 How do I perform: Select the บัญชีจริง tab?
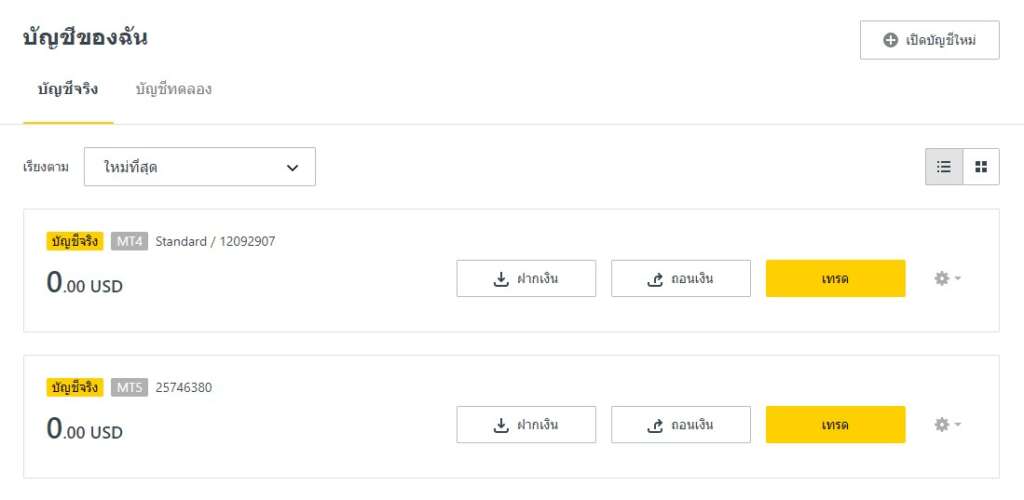(x=68, y=89)
